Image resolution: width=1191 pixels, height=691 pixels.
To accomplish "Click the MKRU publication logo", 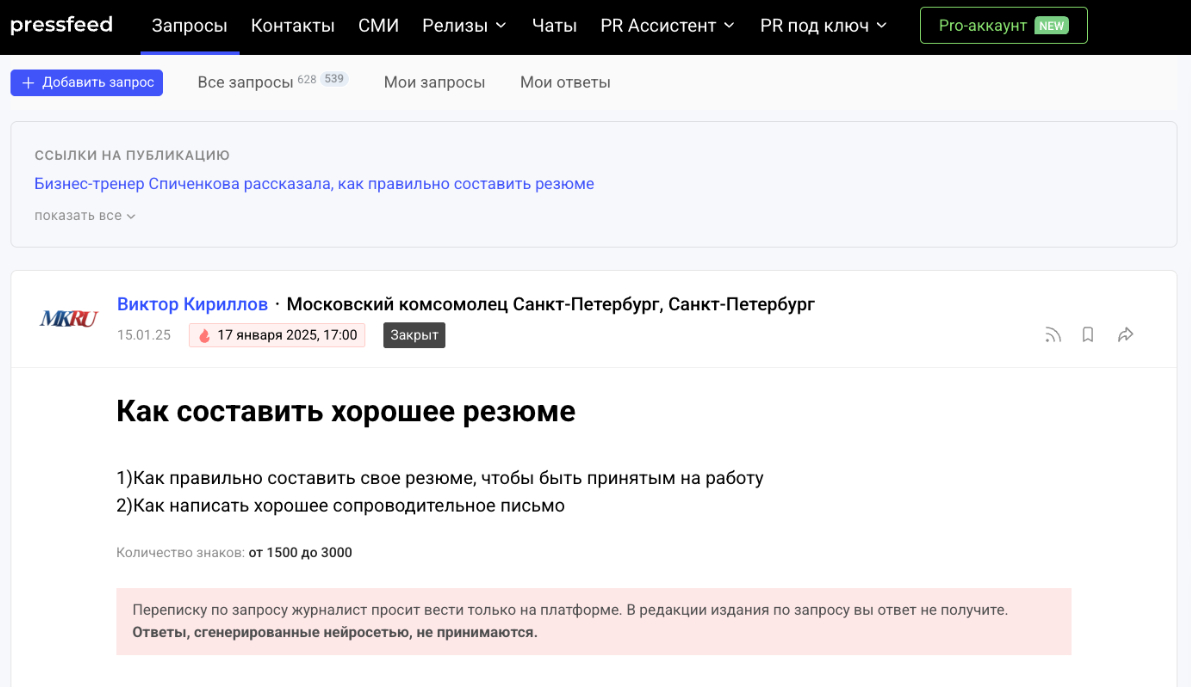I will pyautogui.click(x=69, y=319).
